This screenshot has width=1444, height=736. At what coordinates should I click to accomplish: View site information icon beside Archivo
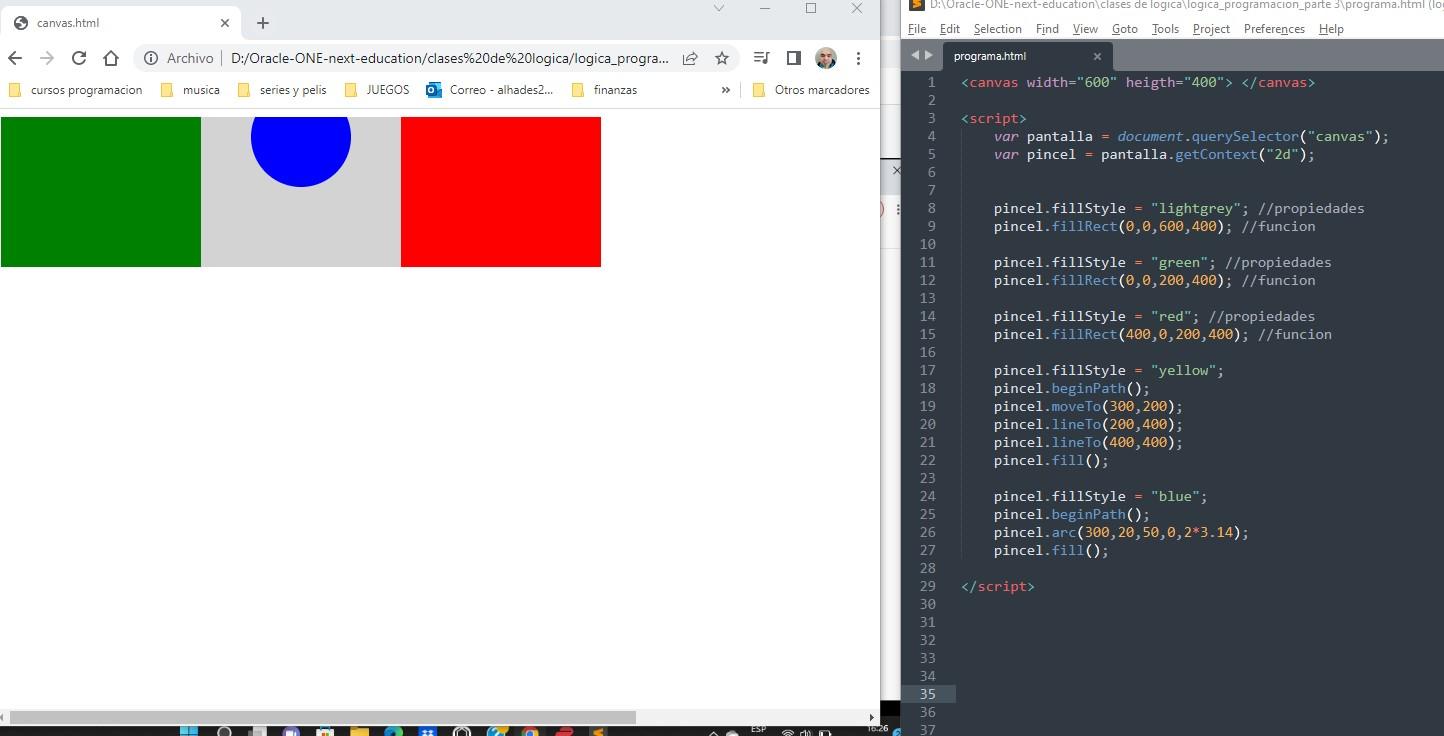pos(151,58)
